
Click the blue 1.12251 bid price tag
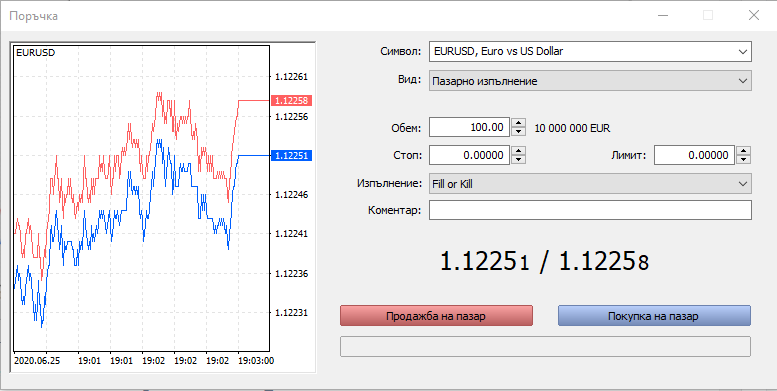(291, 156)
